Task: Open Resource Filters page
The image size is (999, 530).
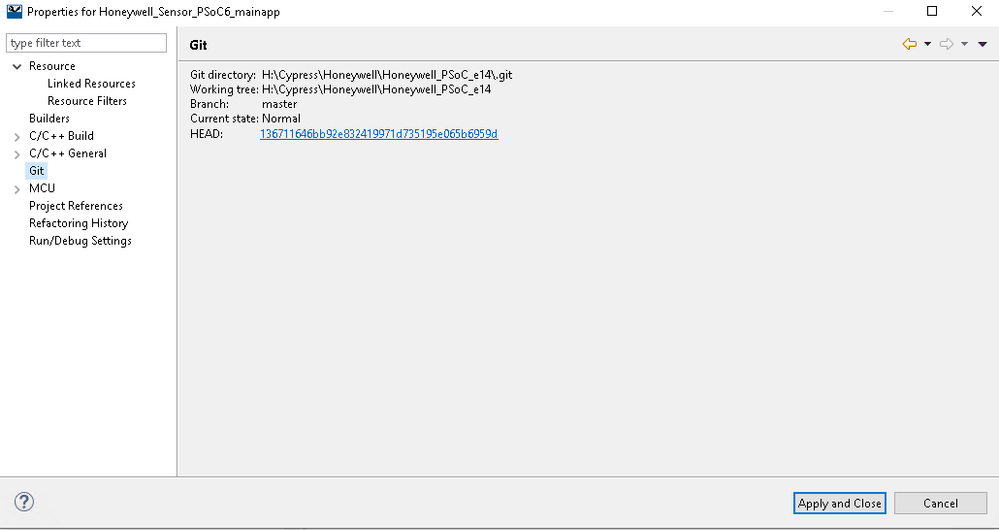Action: [x=87, y=101]
